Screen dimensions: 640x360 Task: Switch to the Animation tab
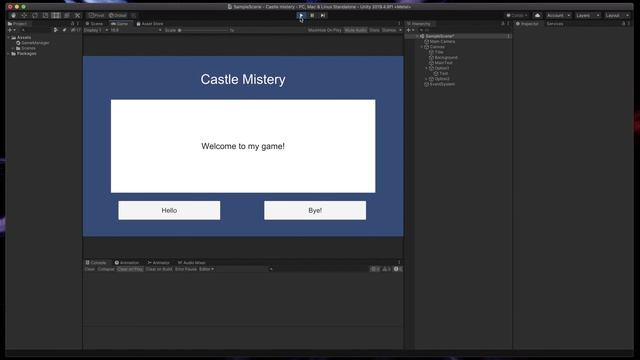click(127, 262)
